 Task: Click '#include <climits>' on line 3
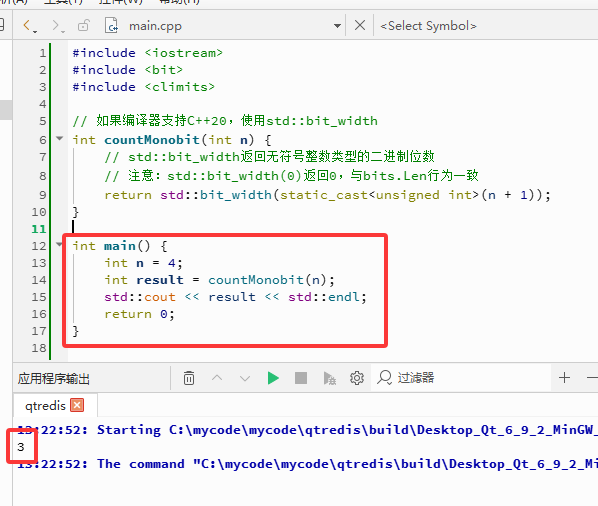143,87
